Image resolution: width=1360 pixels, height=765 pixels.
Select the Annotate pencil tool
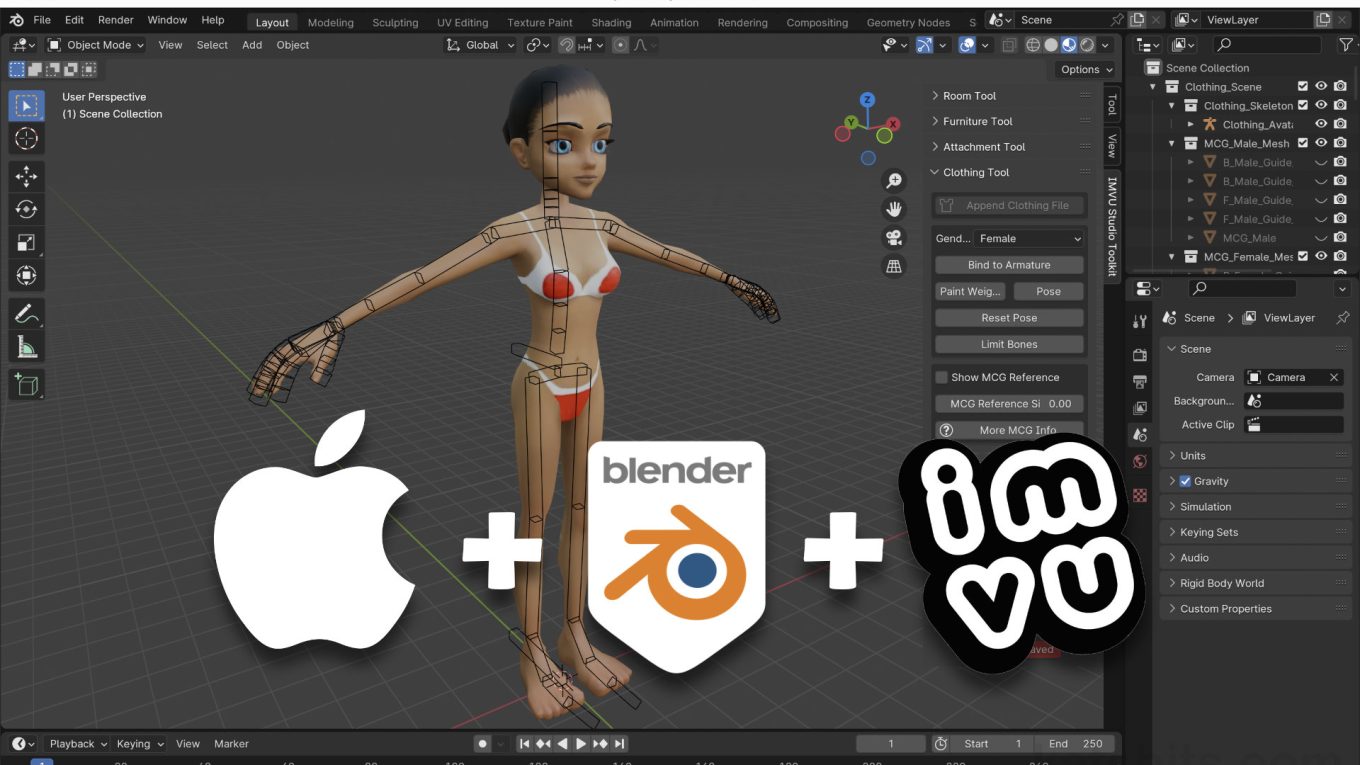click(x=27, y=314)
